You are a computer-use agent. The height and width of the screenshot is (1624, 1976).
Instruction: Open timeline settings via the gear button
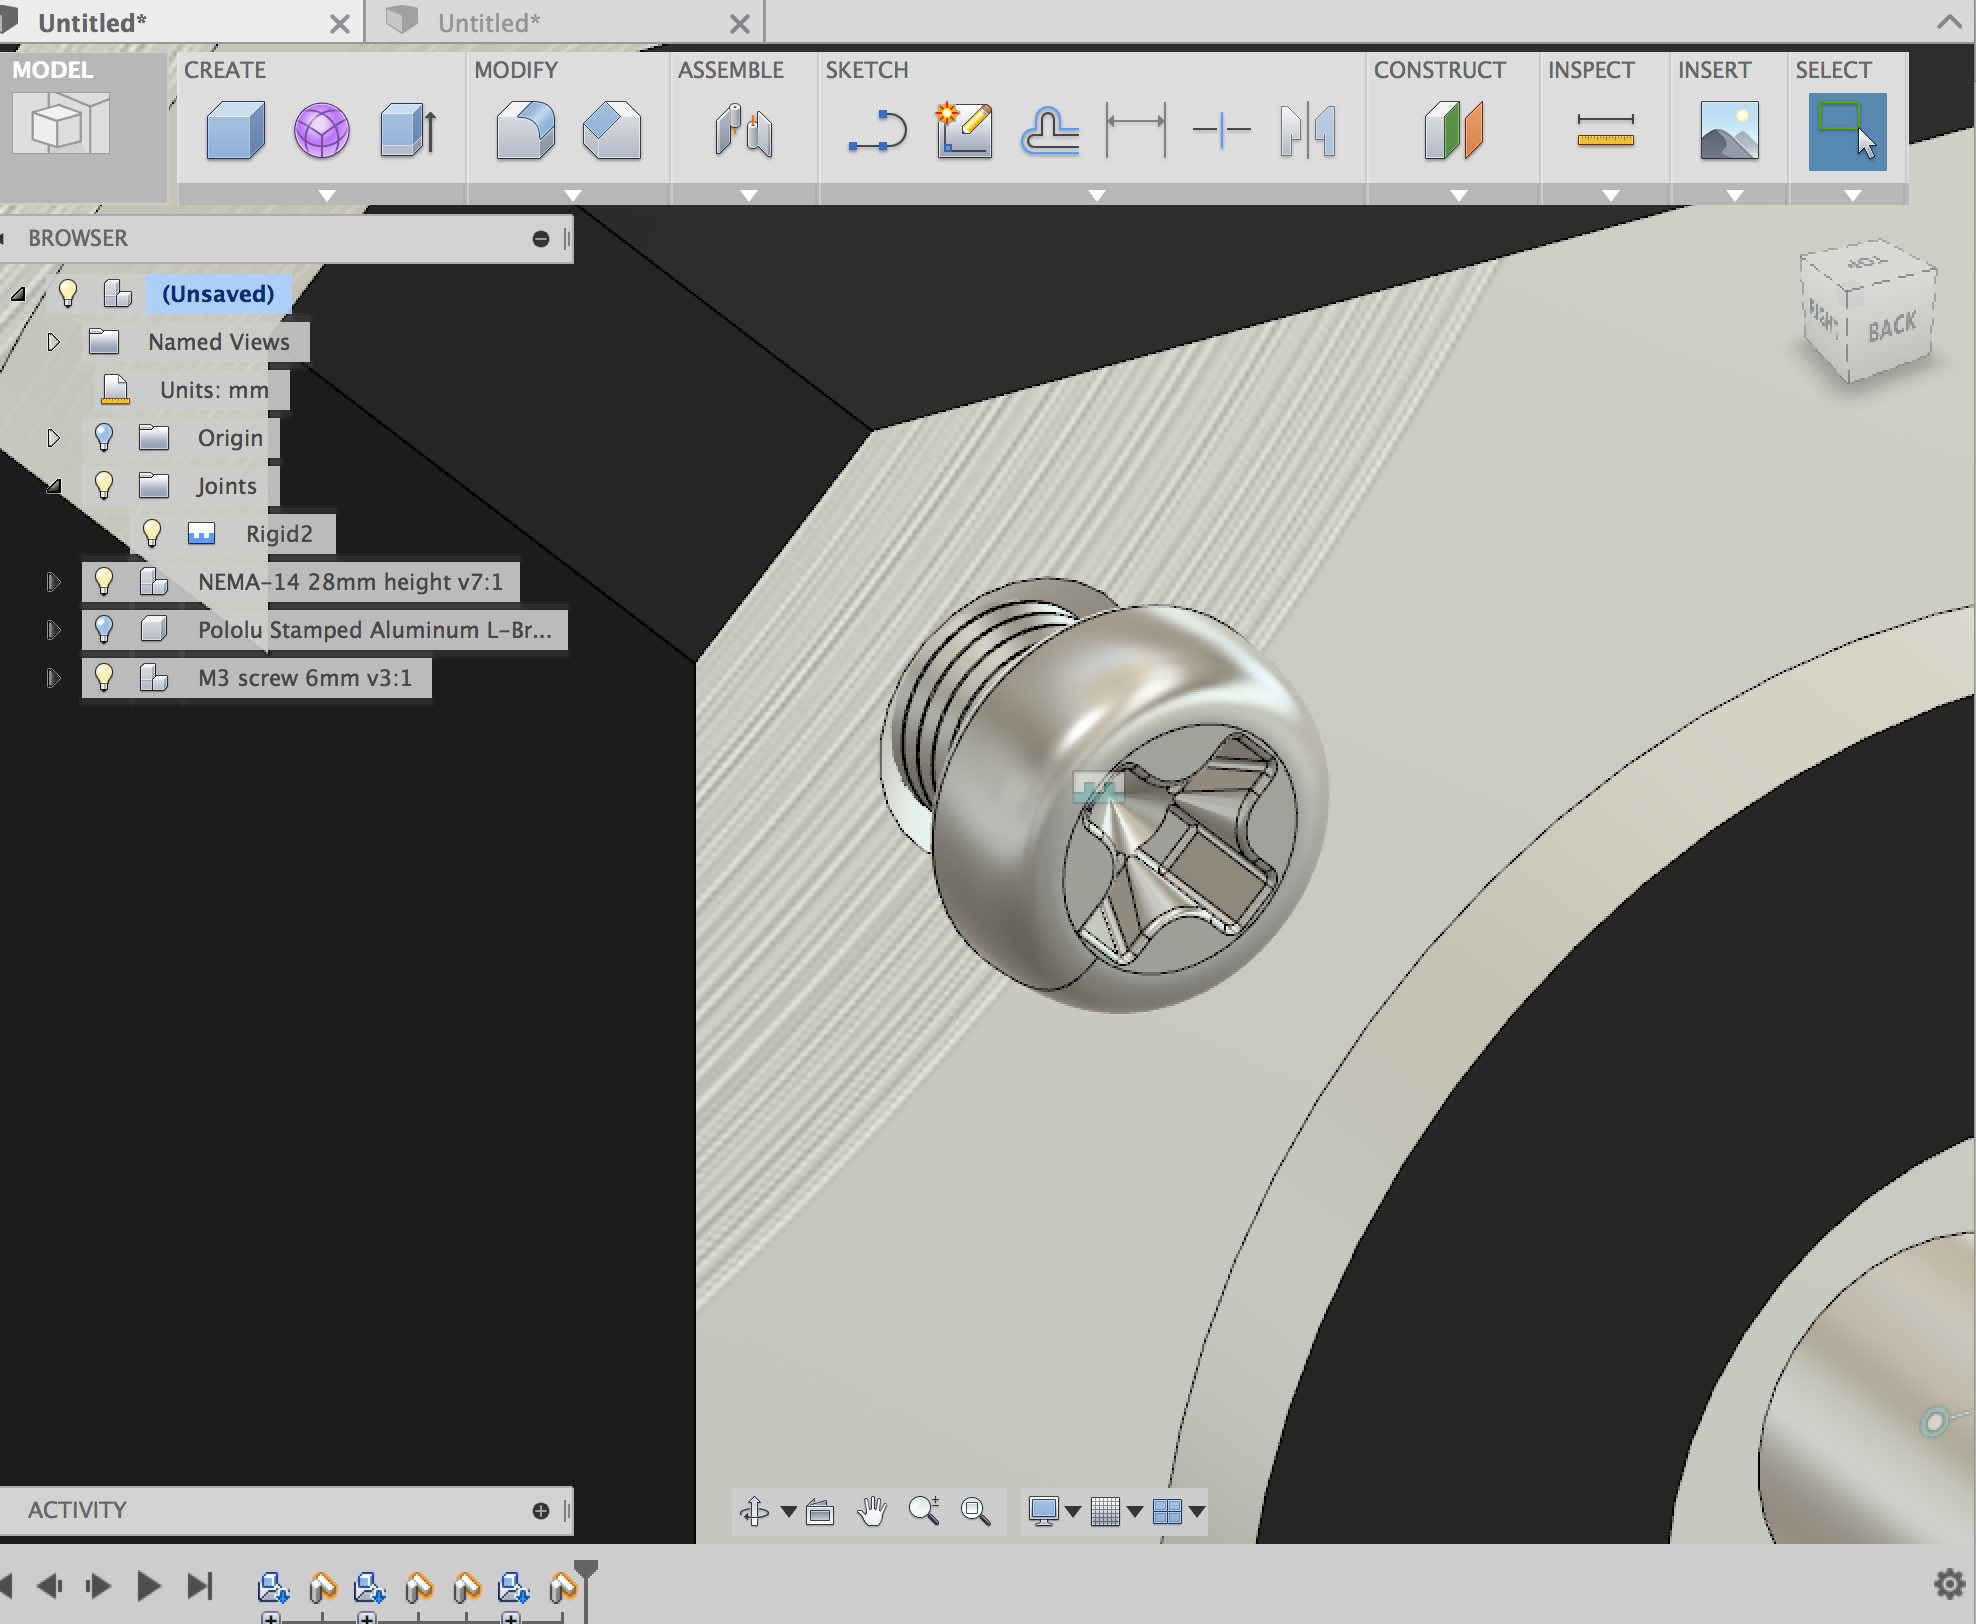(1949, 1585)
